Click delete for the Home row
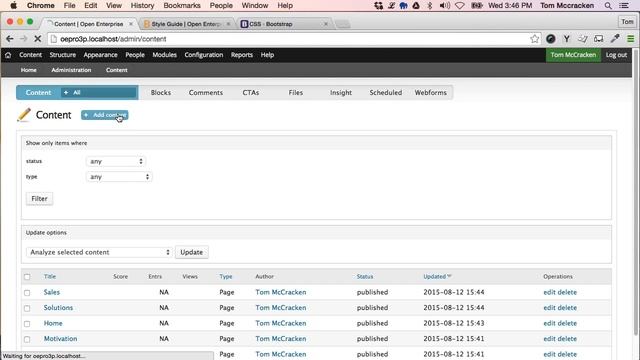The image size is (640, 360). (x=567, y=323)
